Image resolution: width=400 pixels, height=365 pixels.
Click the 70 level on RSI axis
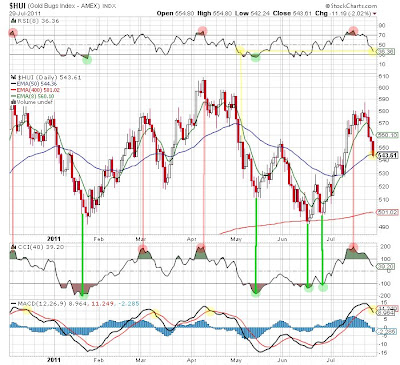coord(382,35)
